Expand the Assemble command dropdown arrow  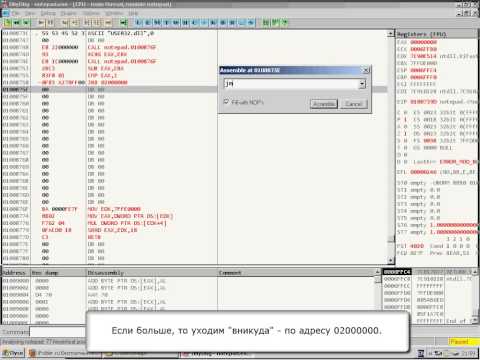[x=362, y=84]
